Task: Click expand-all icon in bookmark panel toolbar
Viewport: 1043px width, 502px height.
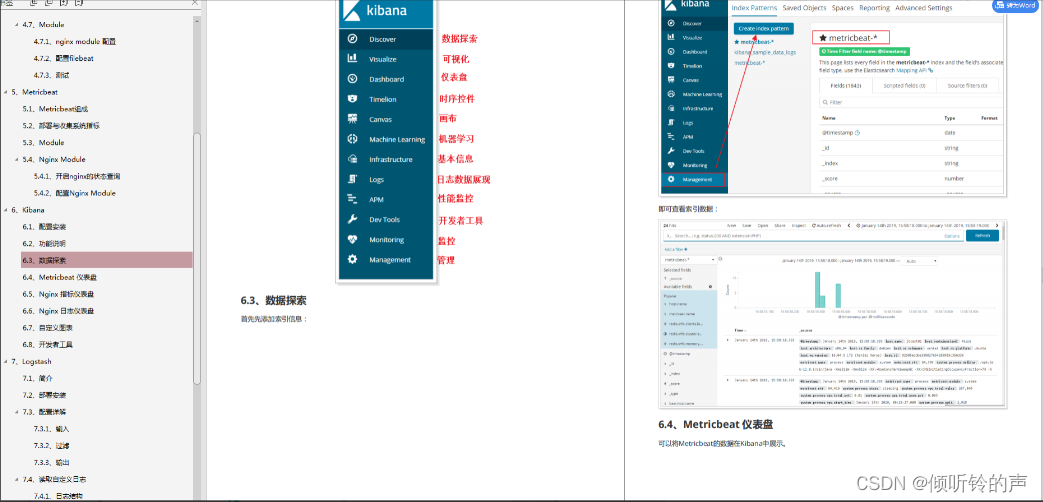Action: pyautogui.click(x=34, y=3)
